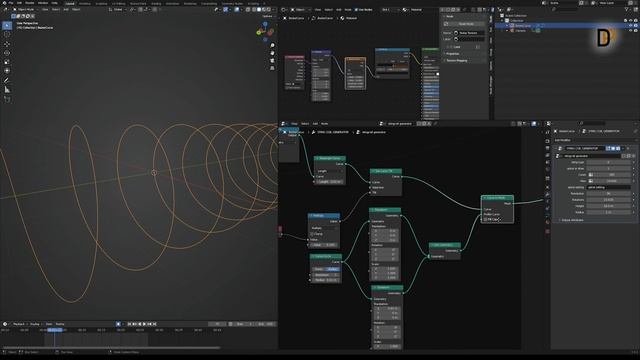Select the Annotate pencil tool
Screen dimensions: 640x360
(7, 80)
